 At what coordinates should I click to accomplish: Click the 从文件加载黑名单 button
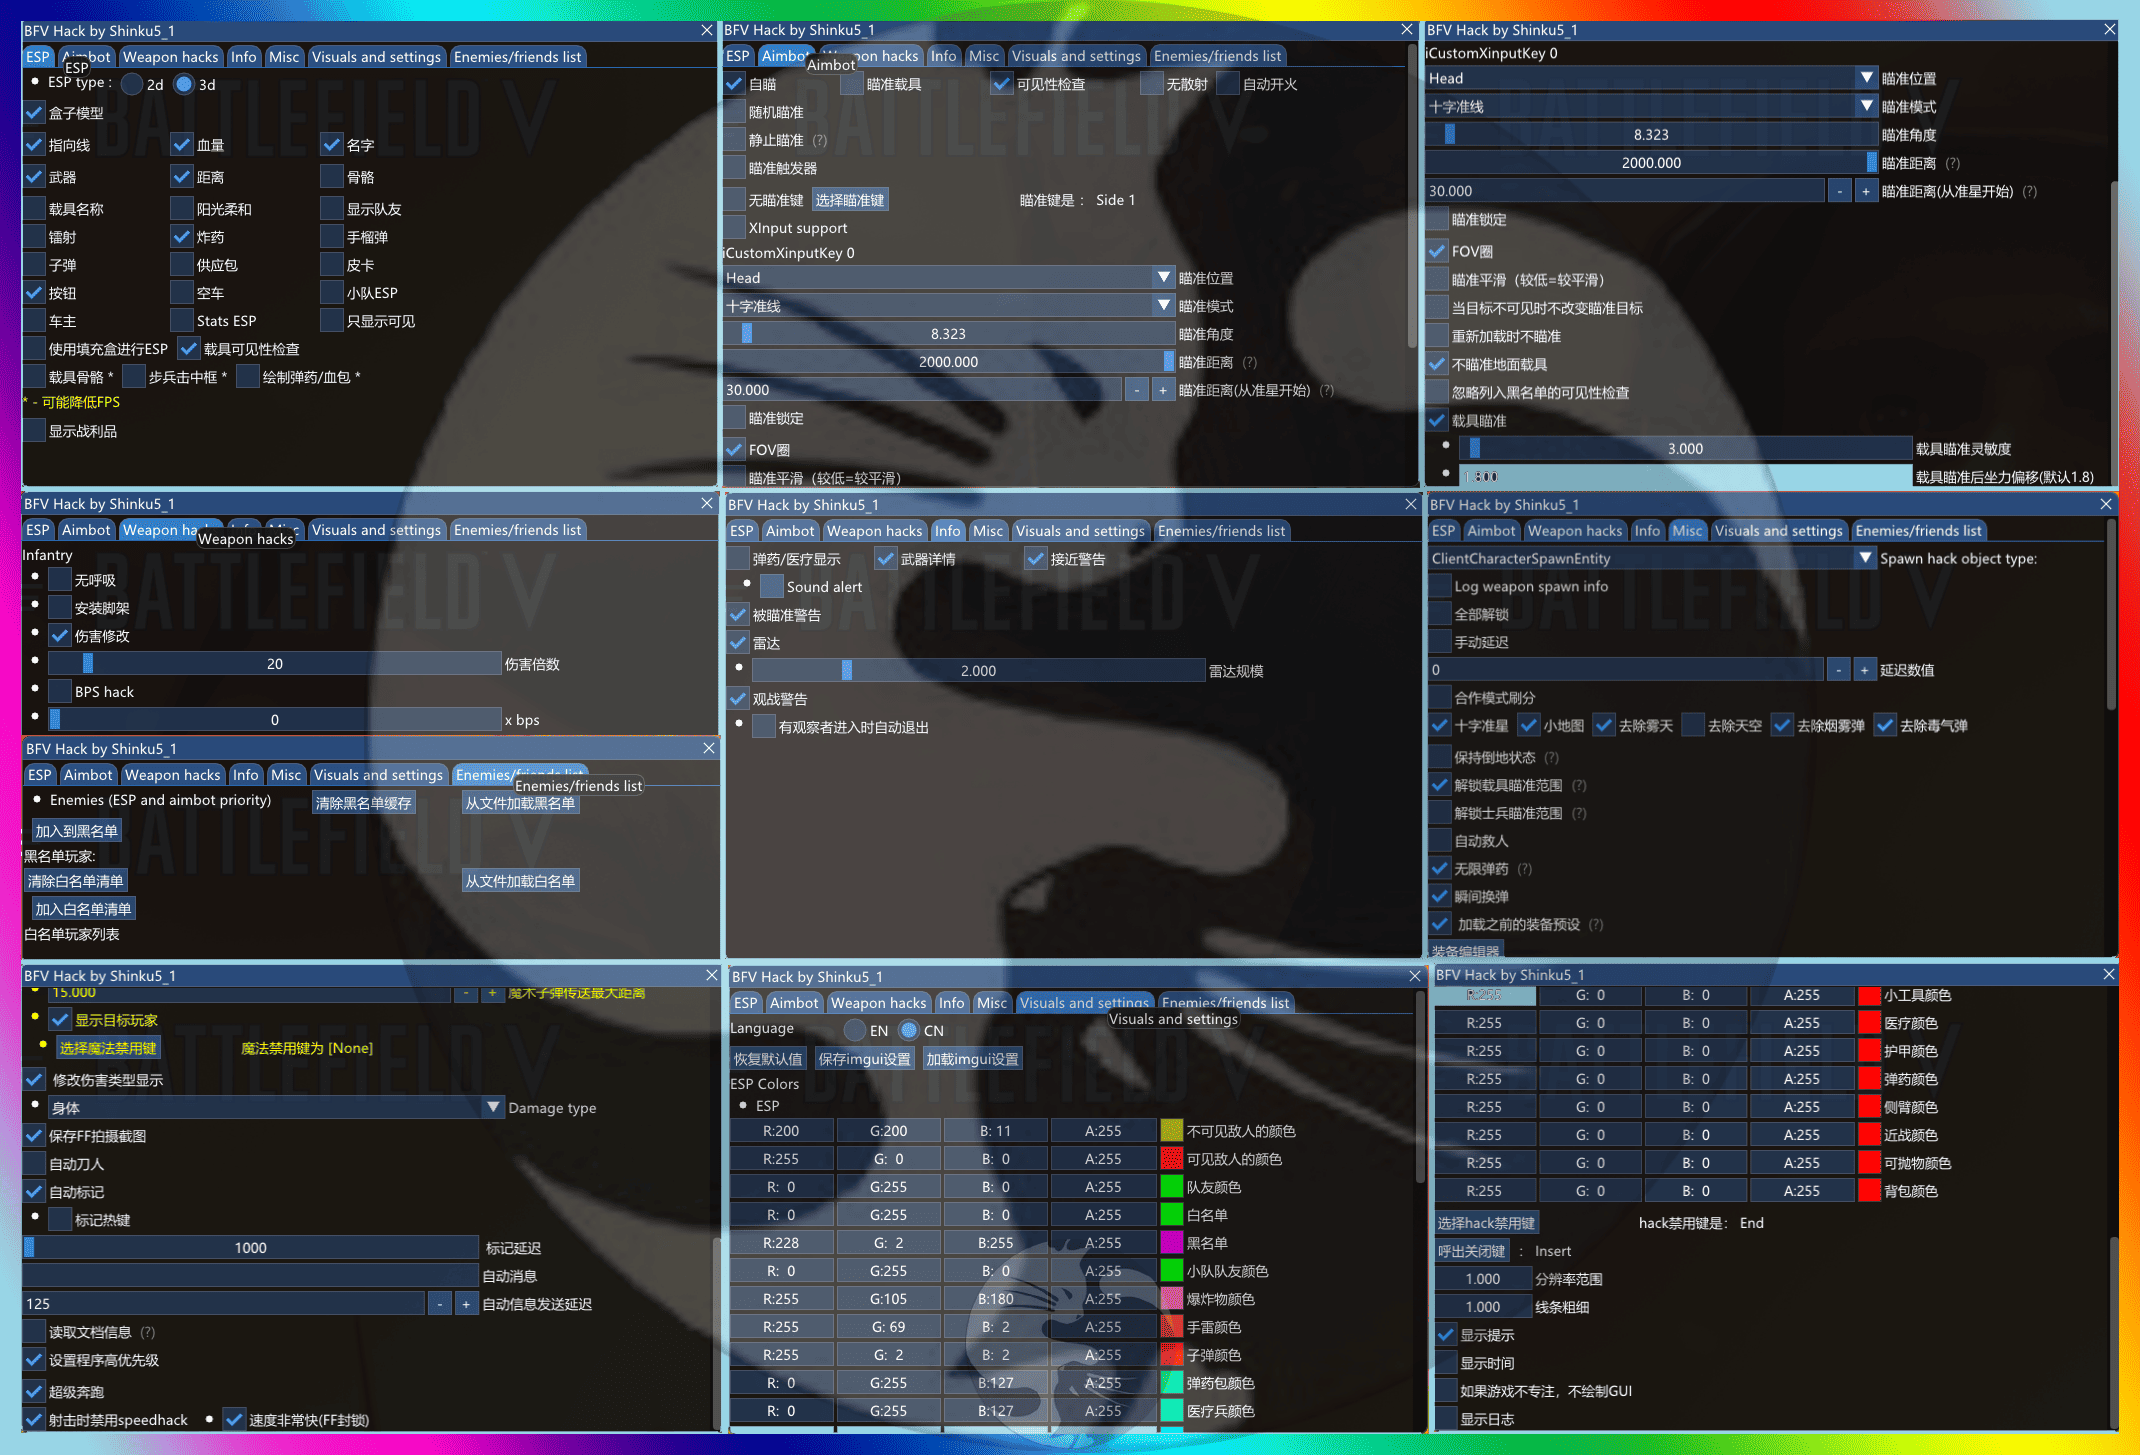coord(520,803)
